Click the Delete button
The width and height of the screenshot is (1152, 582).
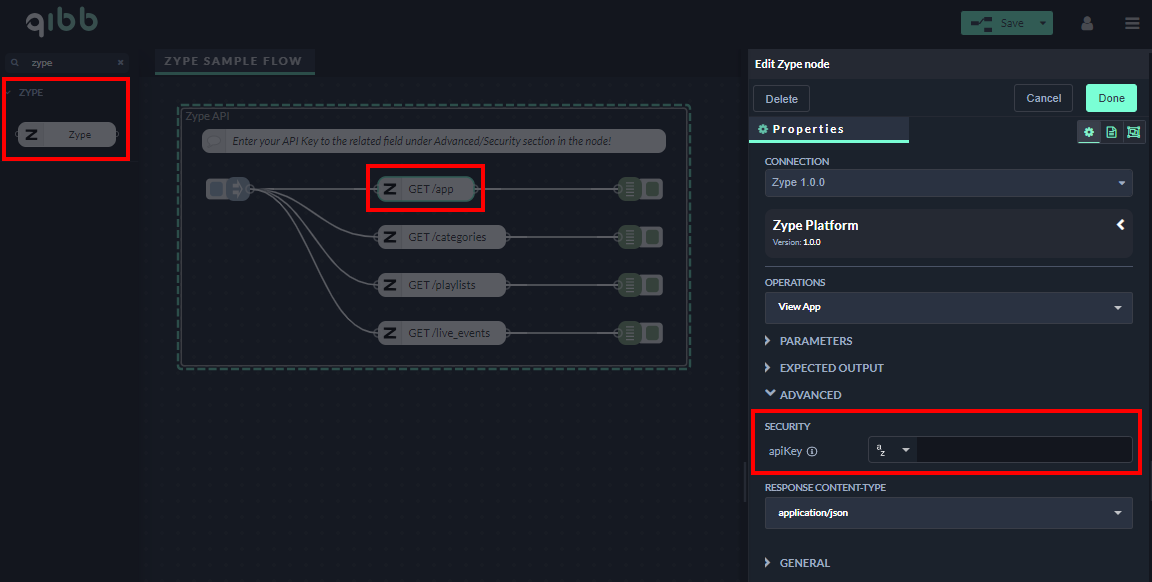click(781, 99)
